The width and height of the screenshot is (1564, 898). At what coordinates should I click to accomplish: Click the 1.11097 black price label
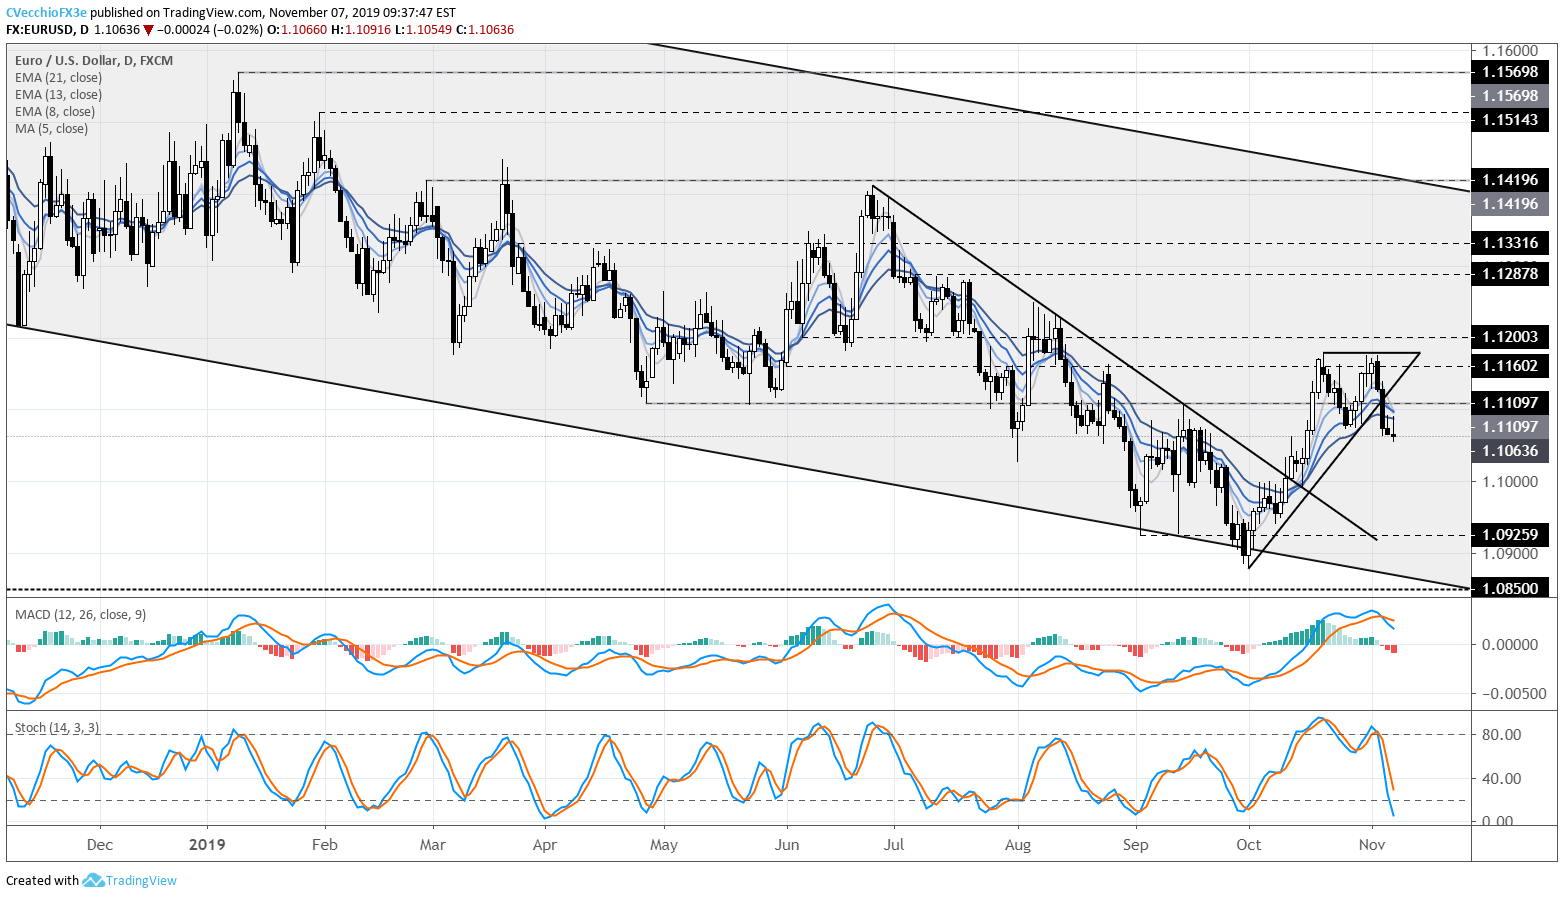point(1510,402)
